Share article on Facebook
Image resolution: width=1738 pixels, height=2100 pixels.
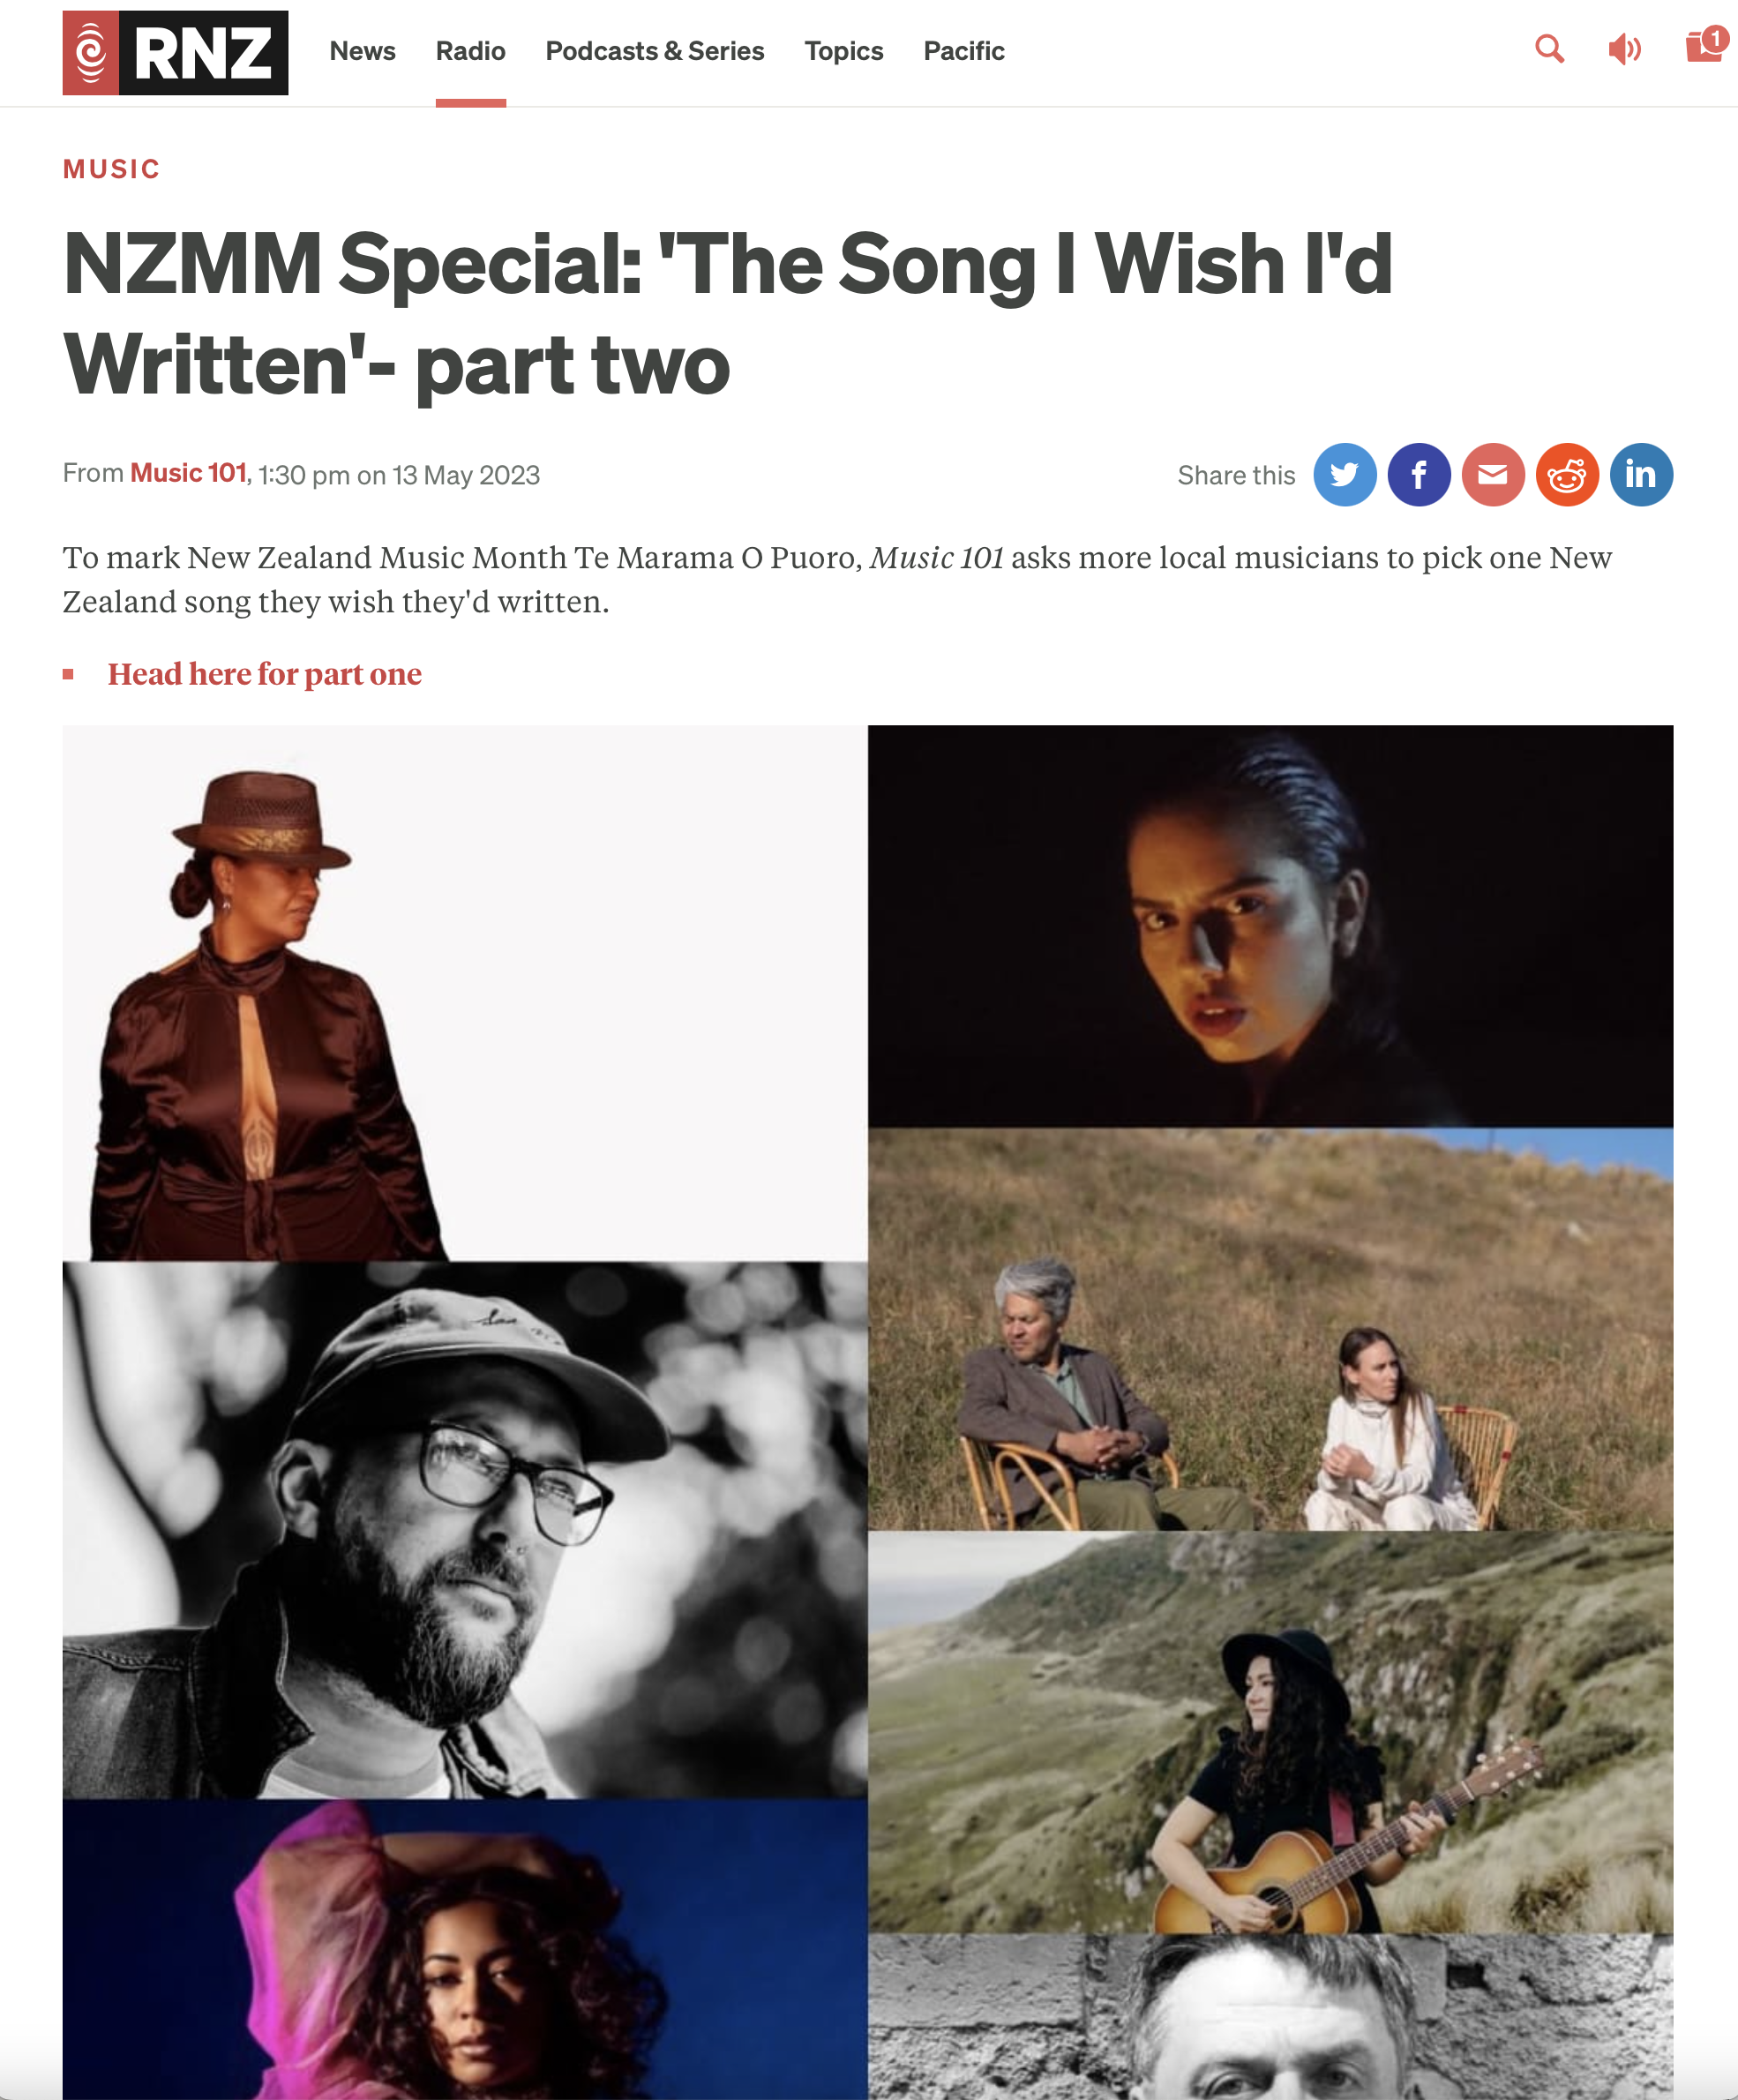tap(1418, 474)
